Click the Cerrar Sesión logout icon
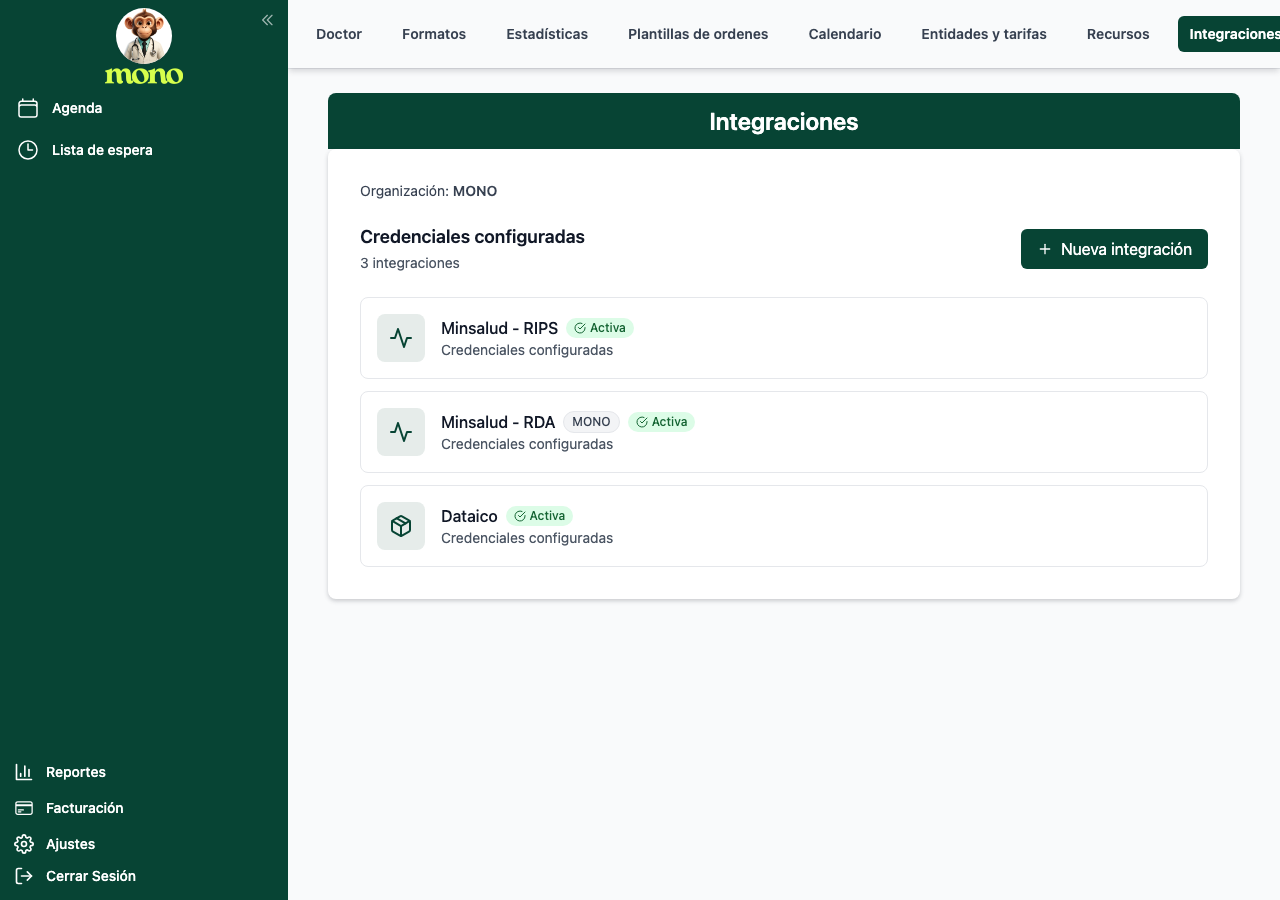Screen dimensions: 1280x900 pyautogui.click(x=24, y=876)
